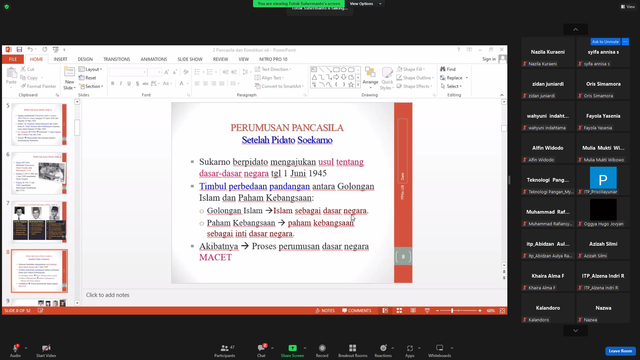Start Video in Zoom toolbar
The width and height of the screenshot is (640, 360).
pos(46,350)
